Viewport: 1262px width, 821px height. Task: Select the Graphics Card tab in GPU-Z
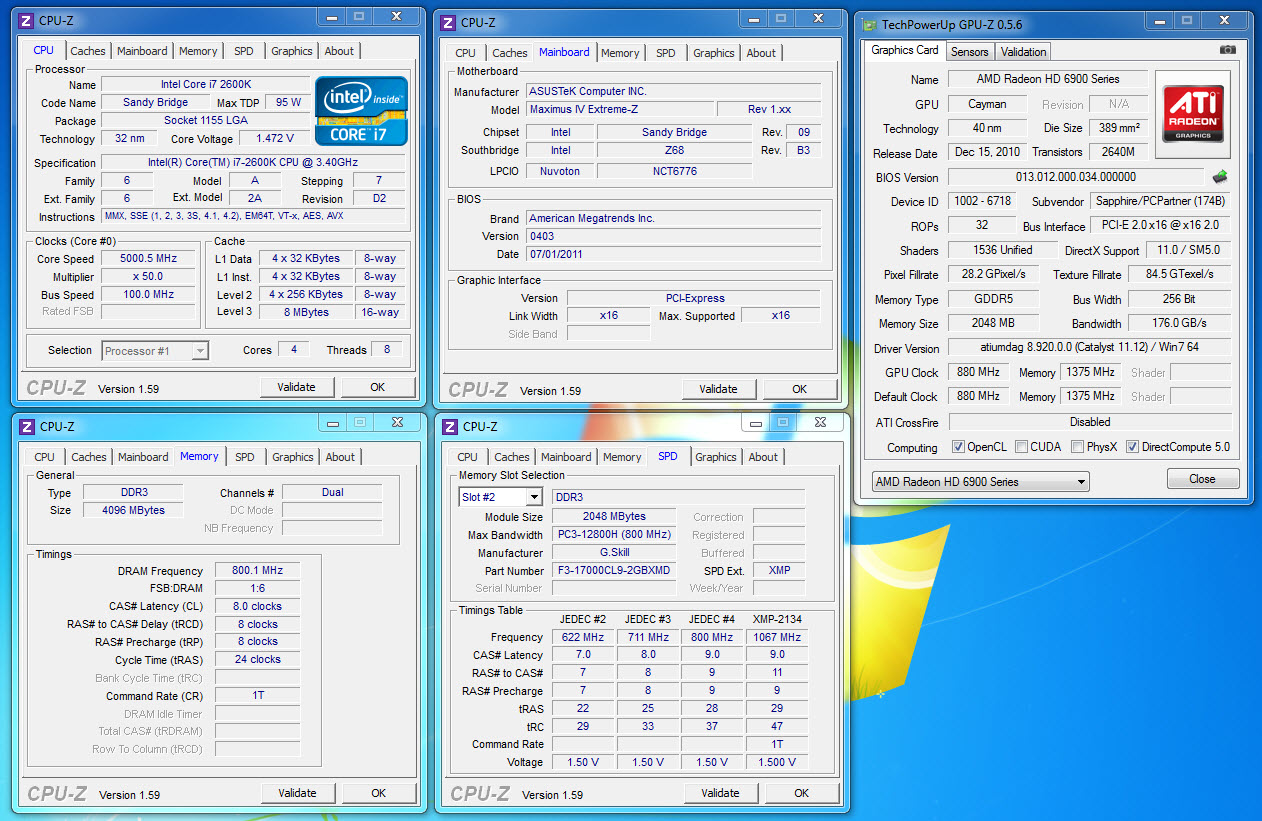pyautogui.click(x=905, y=50)
